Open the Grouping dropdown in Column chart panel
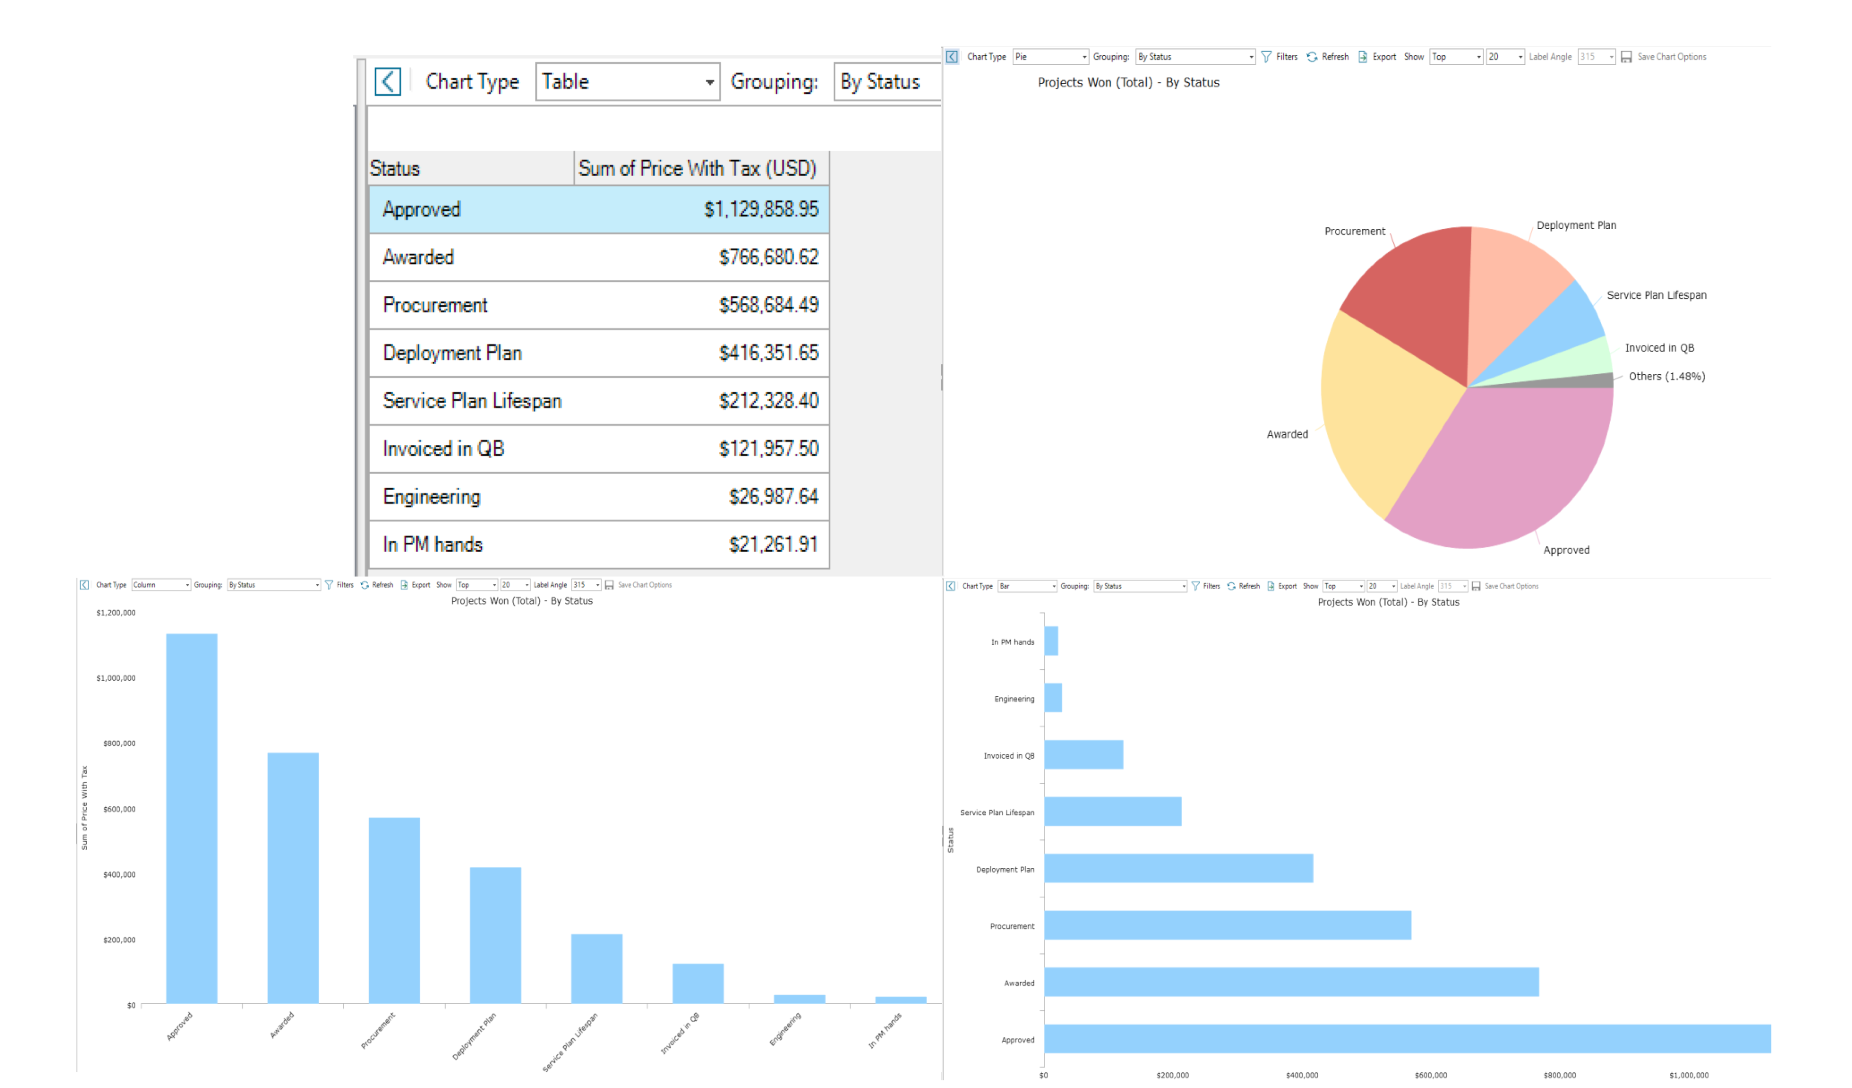 (x=274, y=585)
